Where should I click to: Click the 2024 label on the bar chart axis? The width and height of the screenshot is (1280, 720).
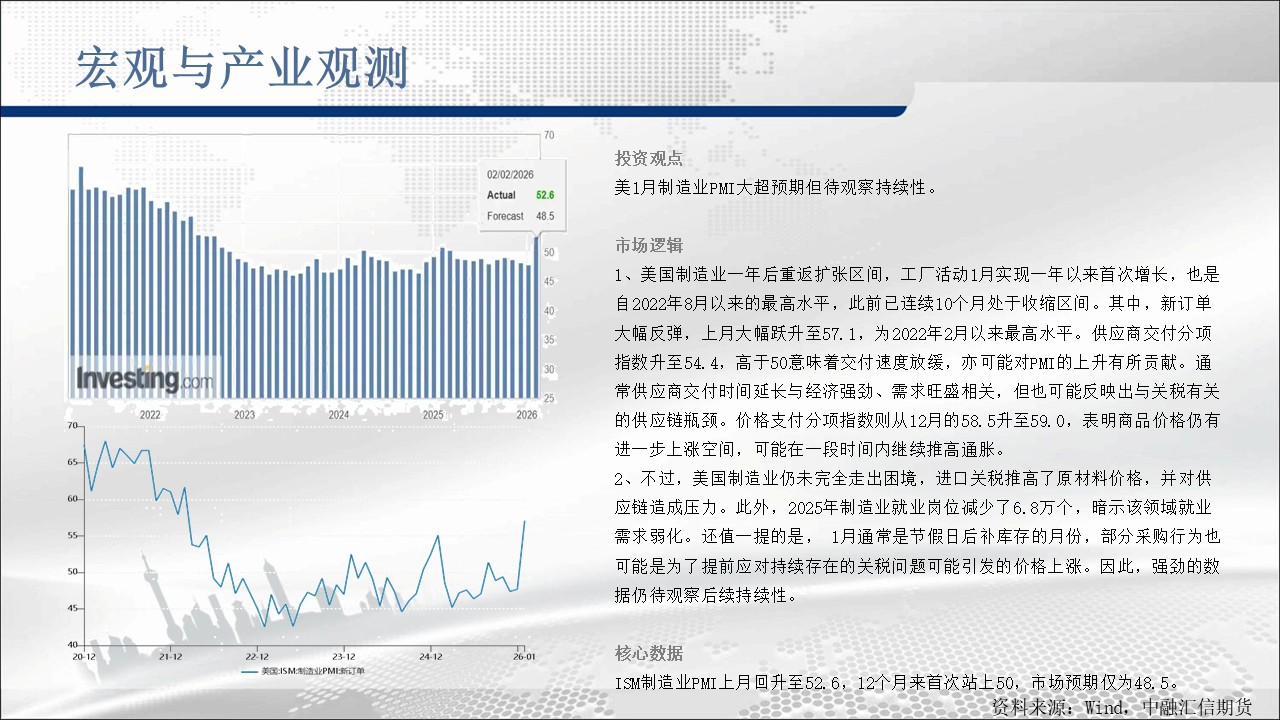coord(339,414)
